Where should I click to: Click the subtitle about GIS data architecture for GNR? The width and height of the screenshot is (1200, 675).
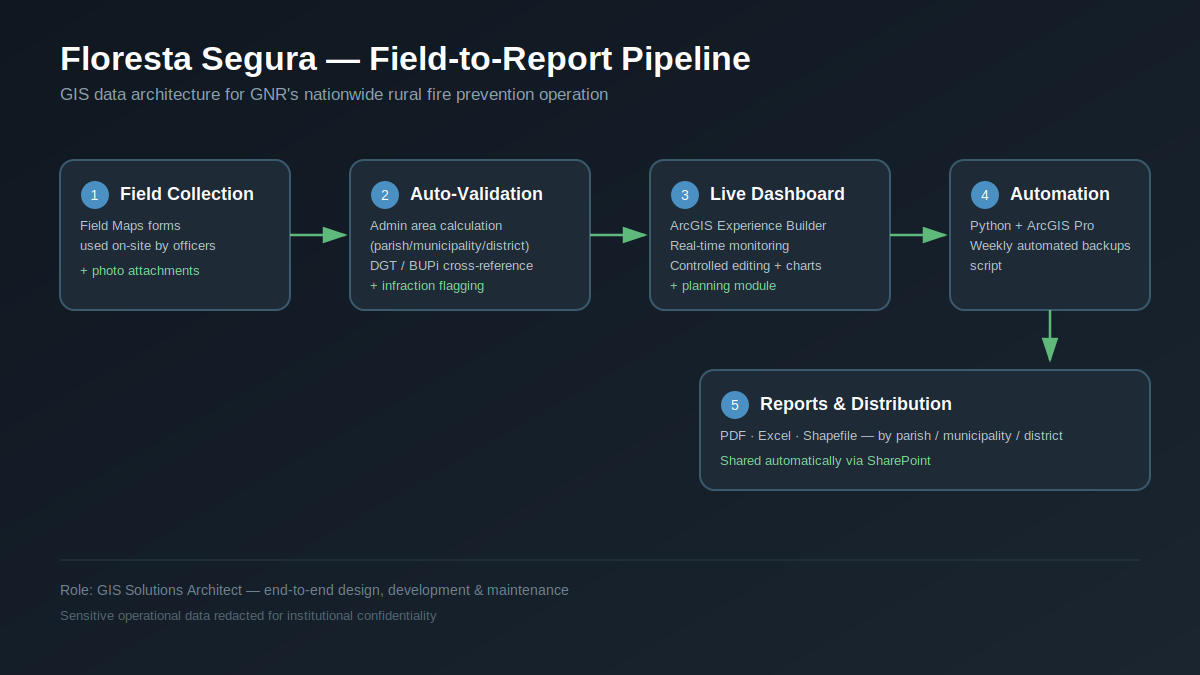tap(334, 95)
